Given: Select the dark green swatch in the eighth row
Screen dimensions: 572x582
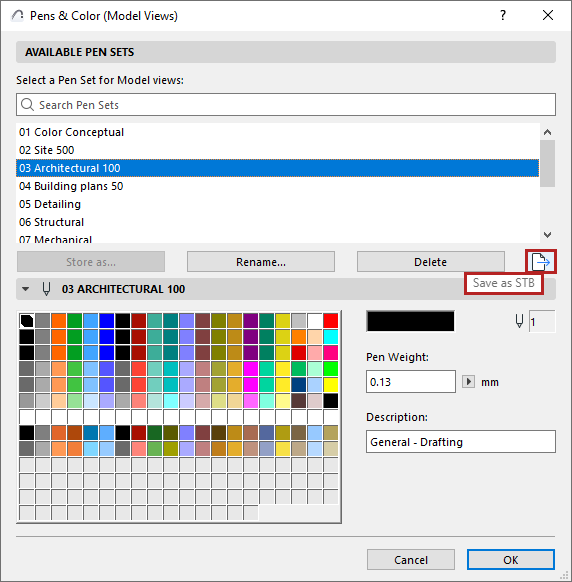Looking at the screenshot, I should [x=154, y=433].
